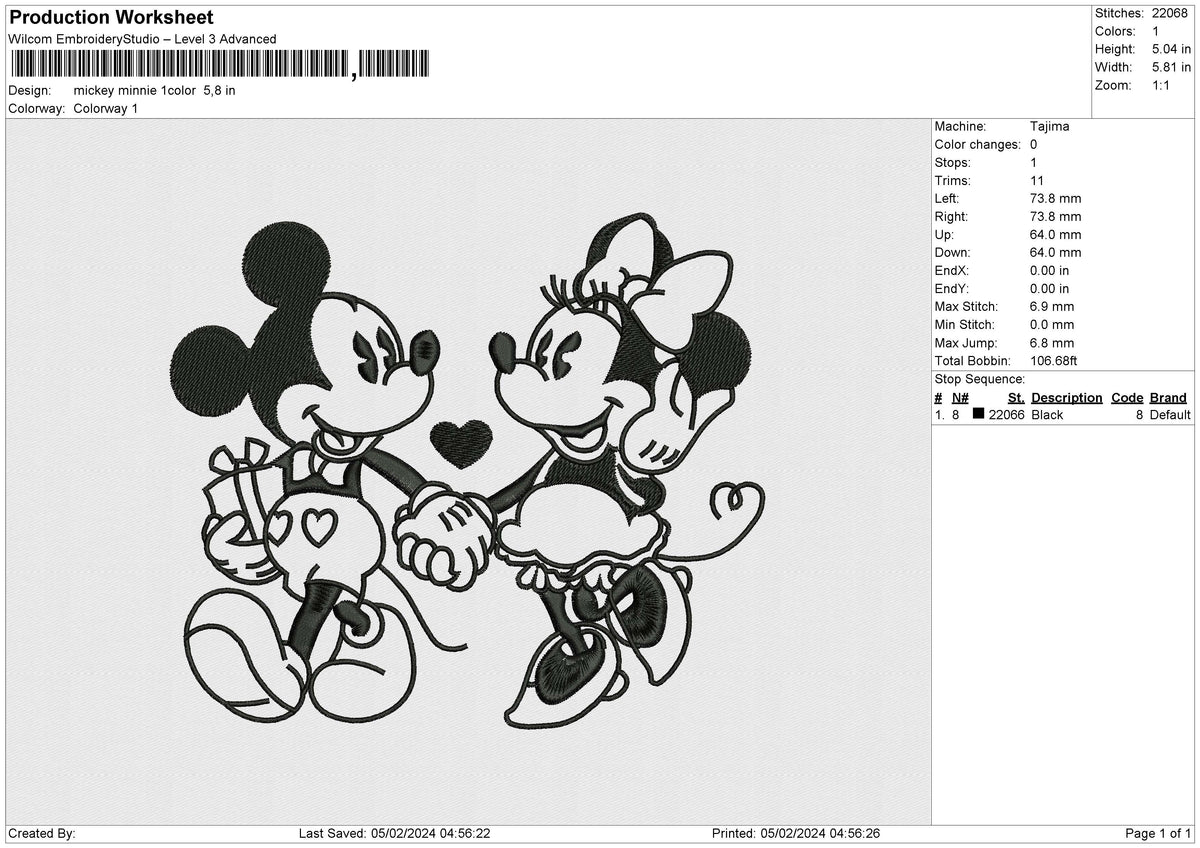1200x848 pixels.
Task: Click the Up value 64.0 mm
Action: click(1055, 234)
